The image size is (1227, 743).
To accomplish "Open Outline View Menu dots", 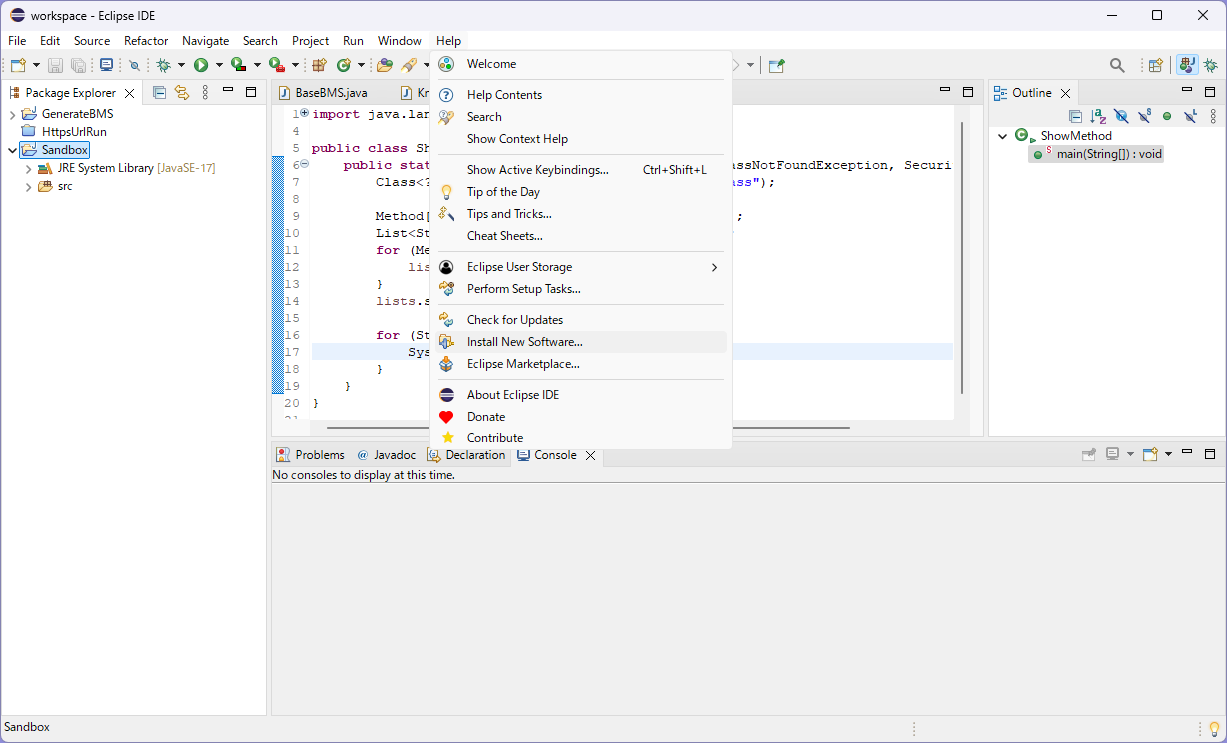I will [x=1213, y=116].
